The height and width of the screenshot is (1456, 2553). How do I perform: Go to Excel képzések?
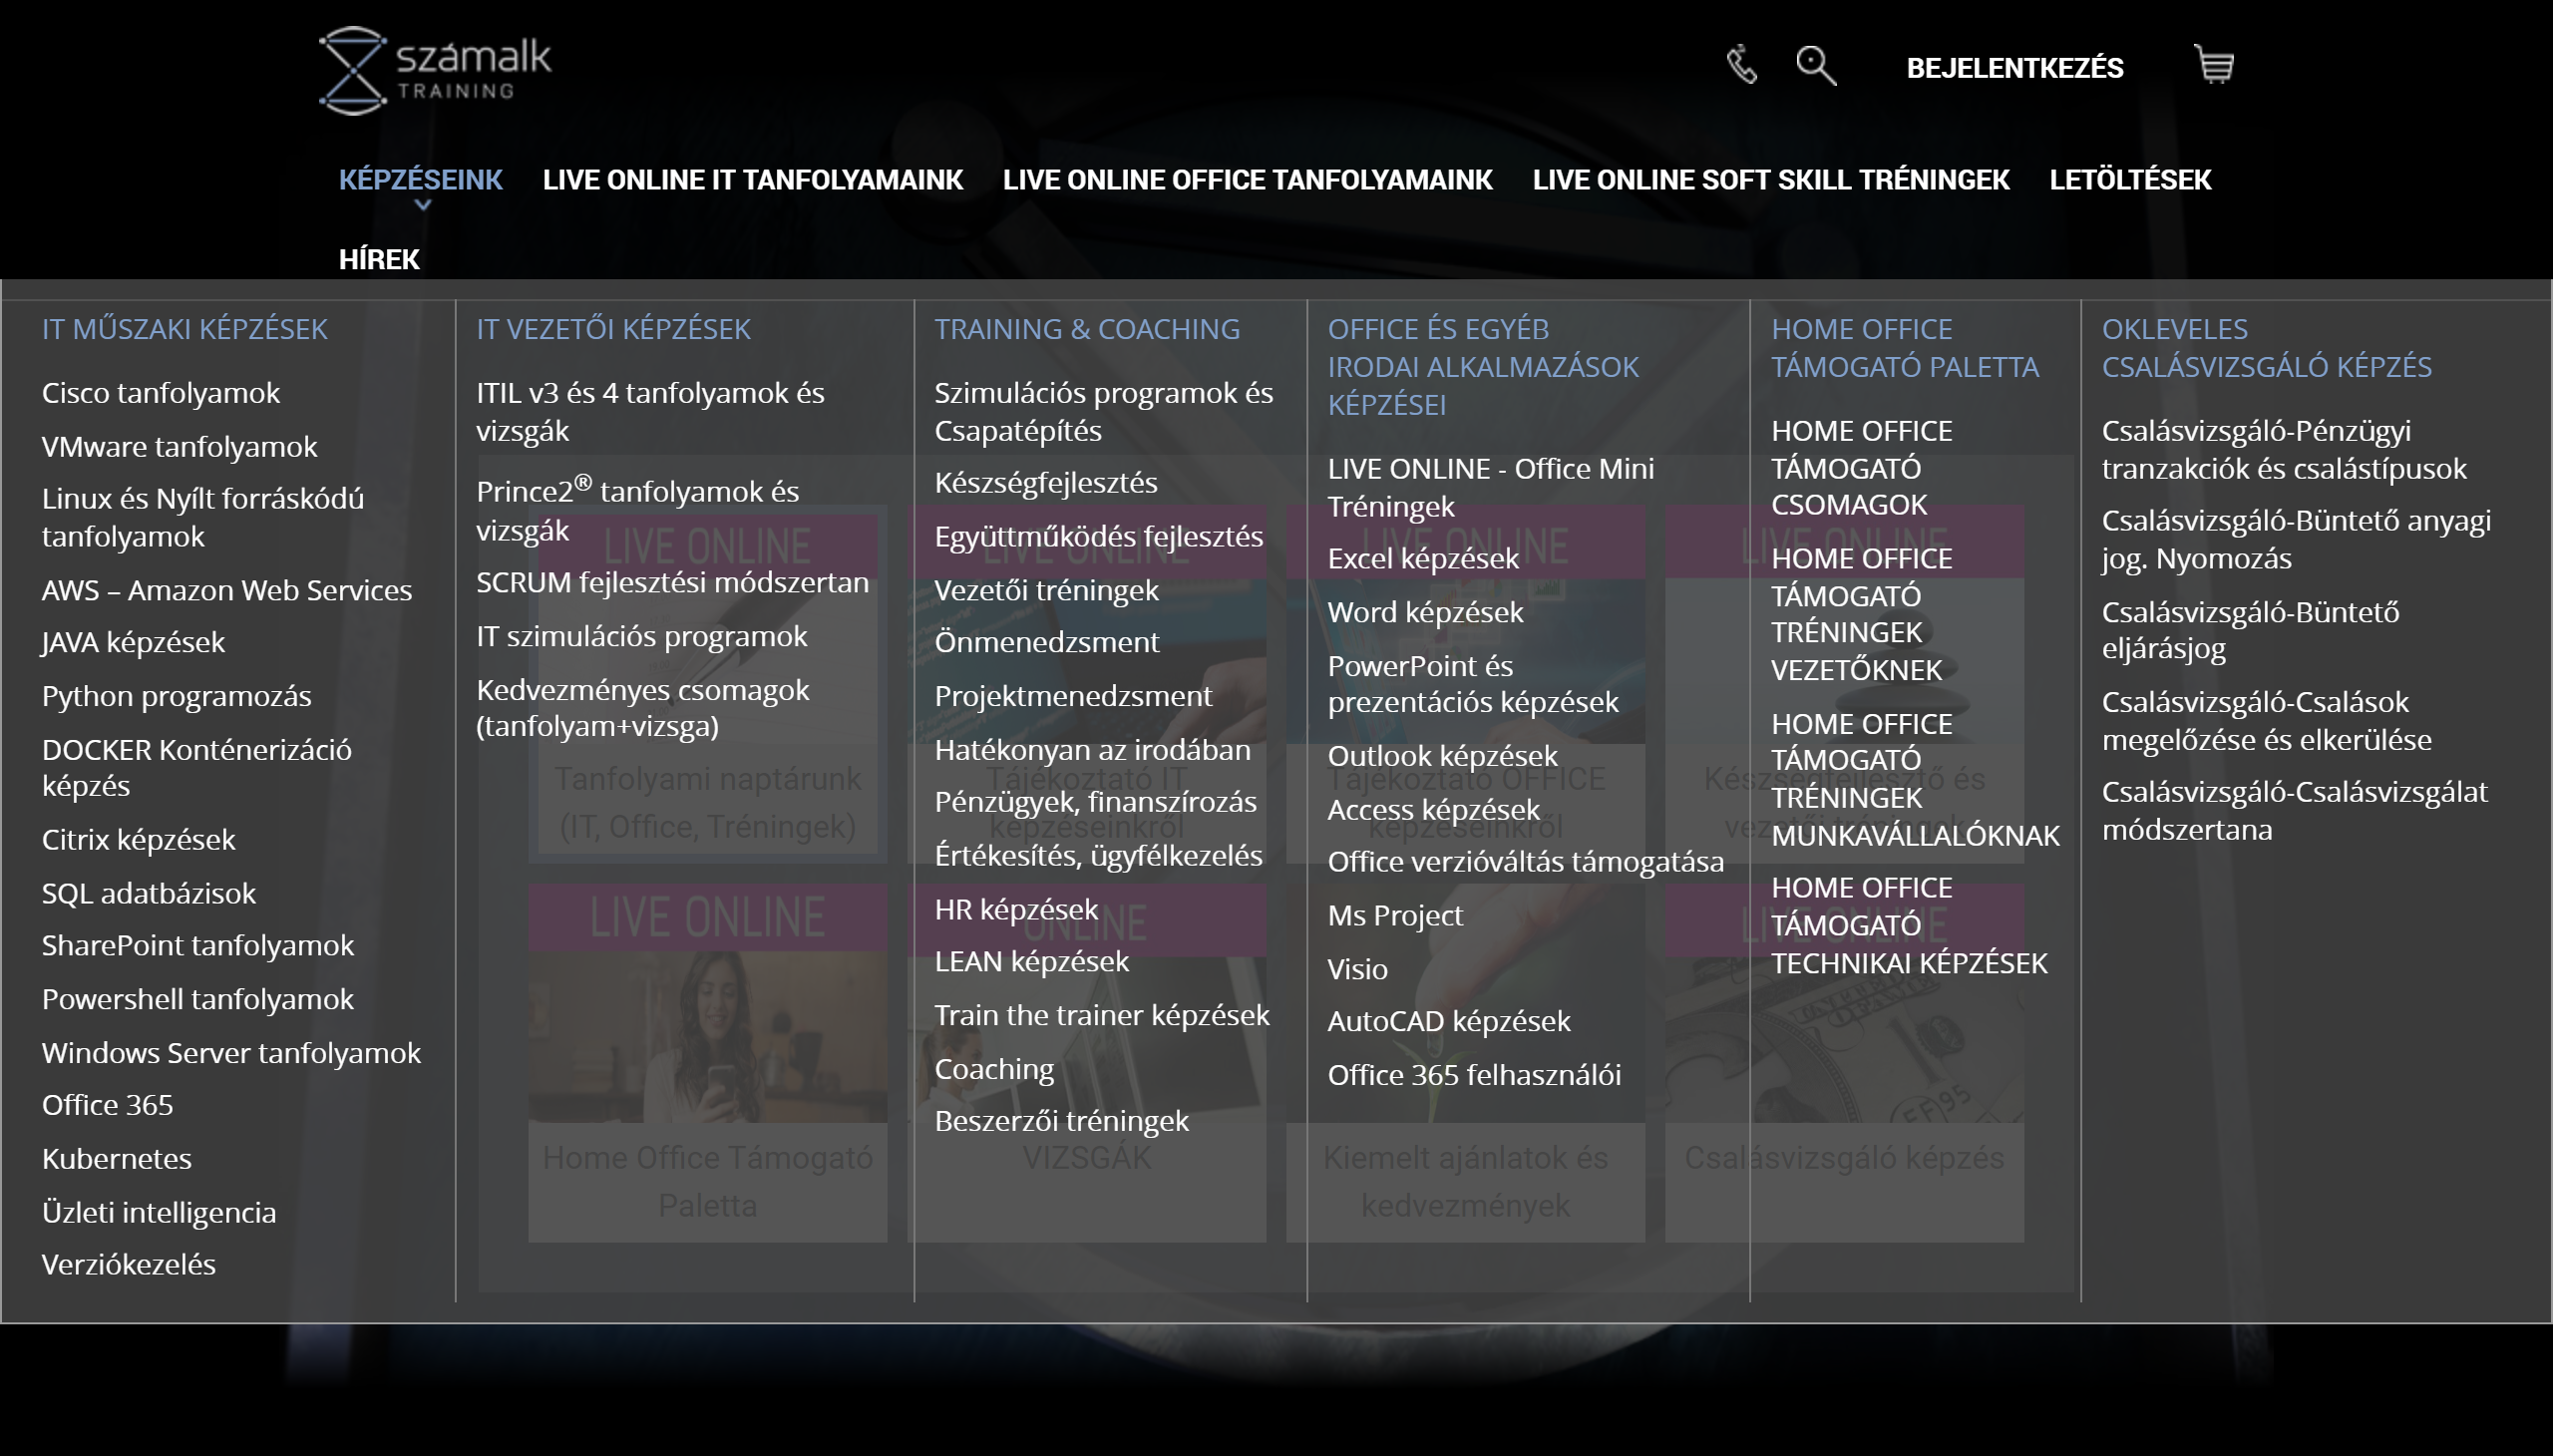point(1423,559)
